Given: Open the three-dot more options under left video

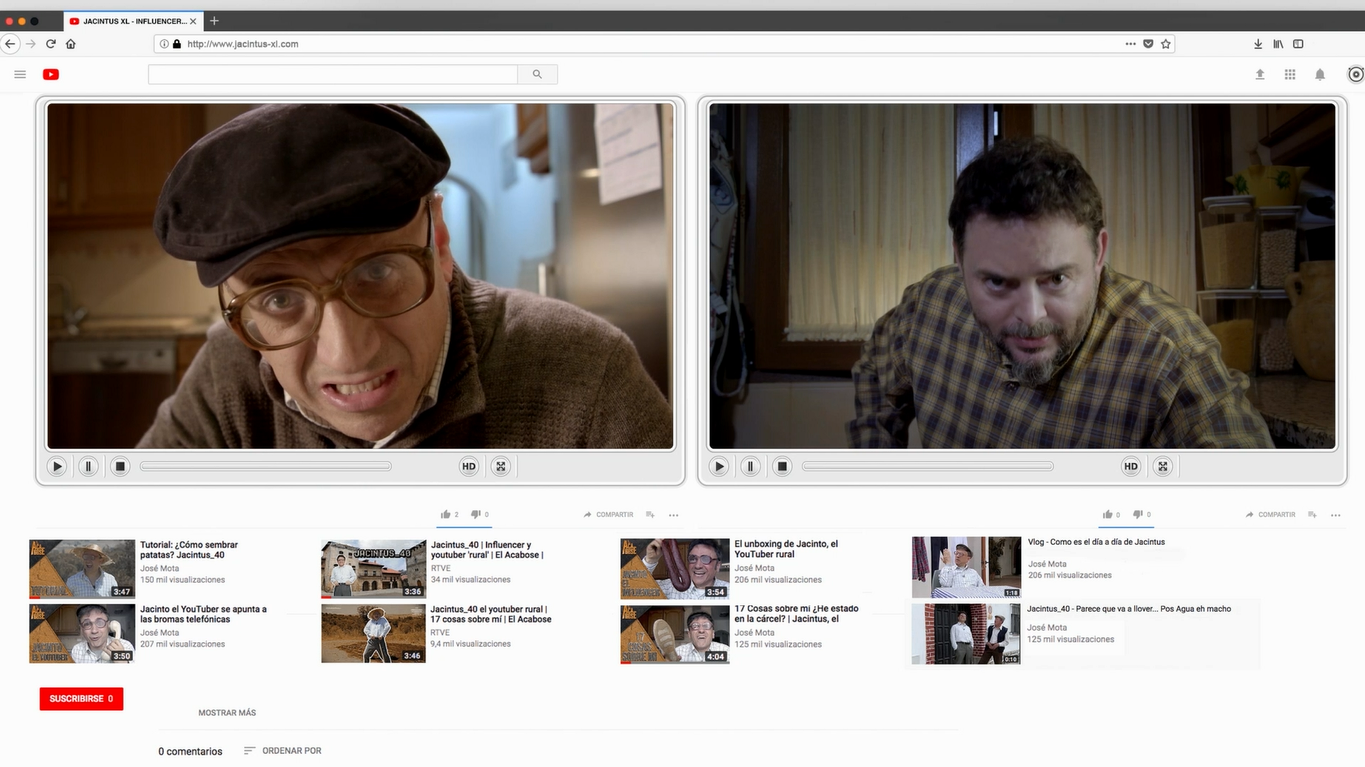Looking at the screenshot, I should click(x=673, y=515).
